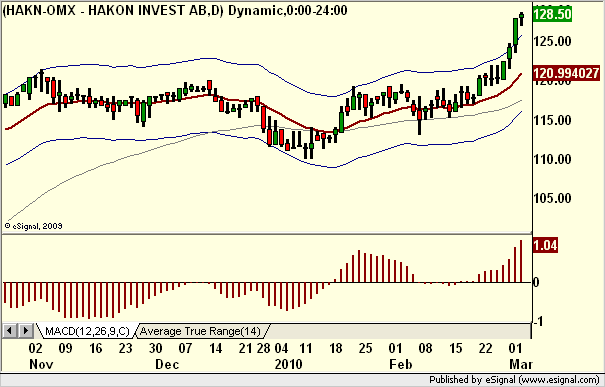Click the 105.00 price axis label
Image resolution: width=605 pixels, height=387 pixels.
(553, 198)
